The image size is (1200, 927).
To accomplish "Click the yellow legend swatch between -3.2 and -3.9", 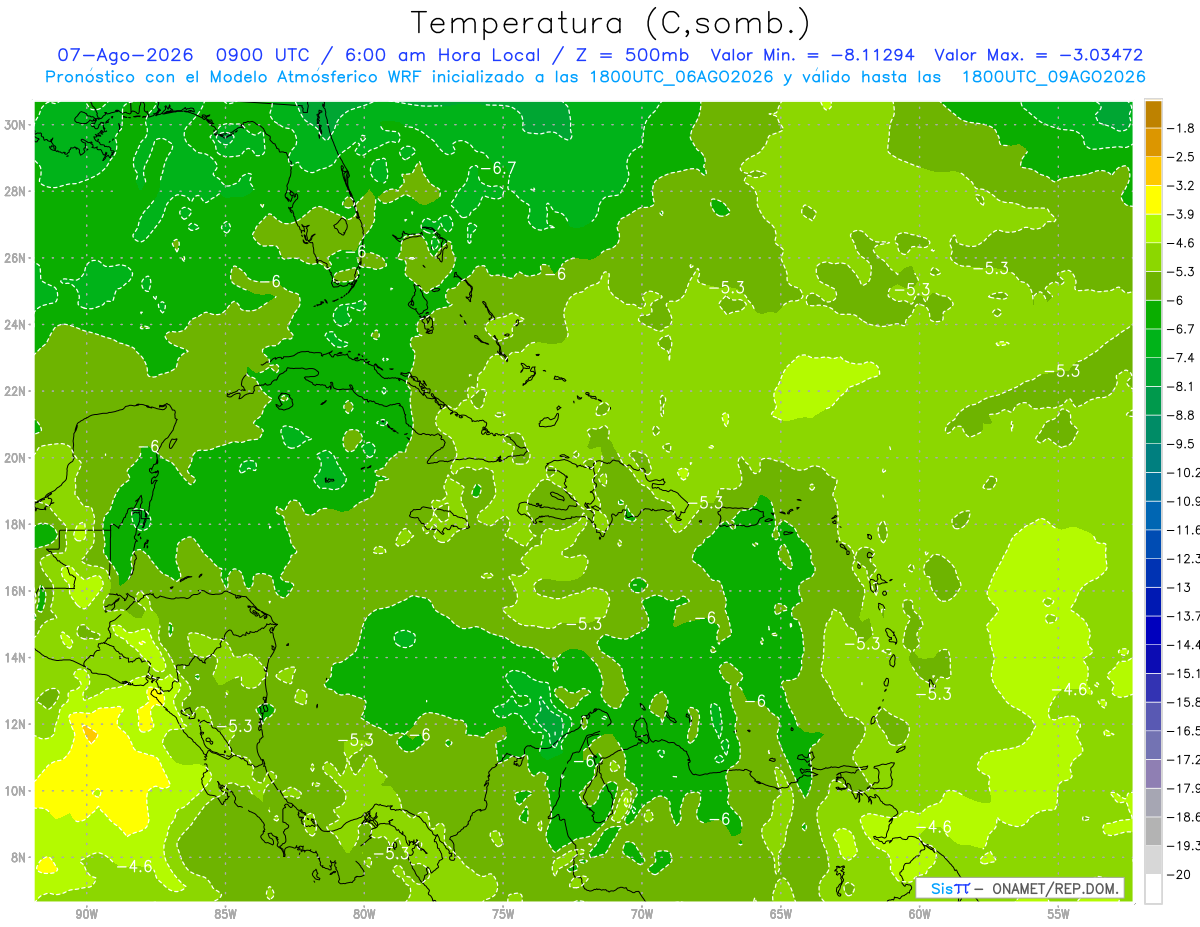I will coord(1153,200).
